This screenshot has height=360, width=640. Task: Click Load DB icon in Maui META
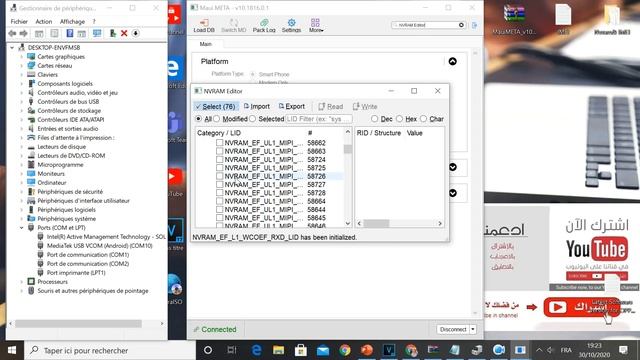click(204, 25)
